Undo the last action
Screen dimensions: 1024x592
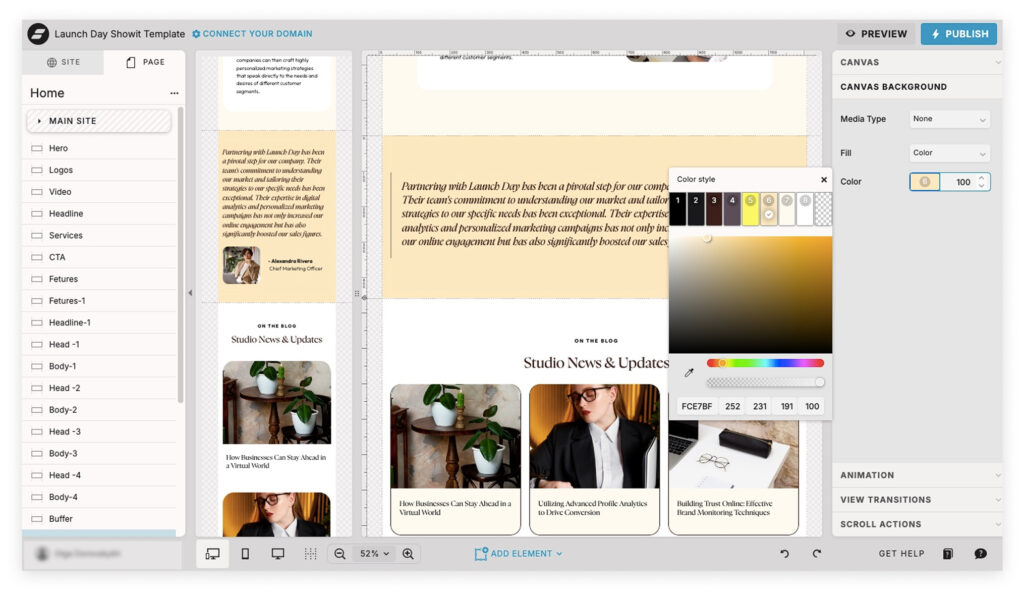[x=784, y=553]
